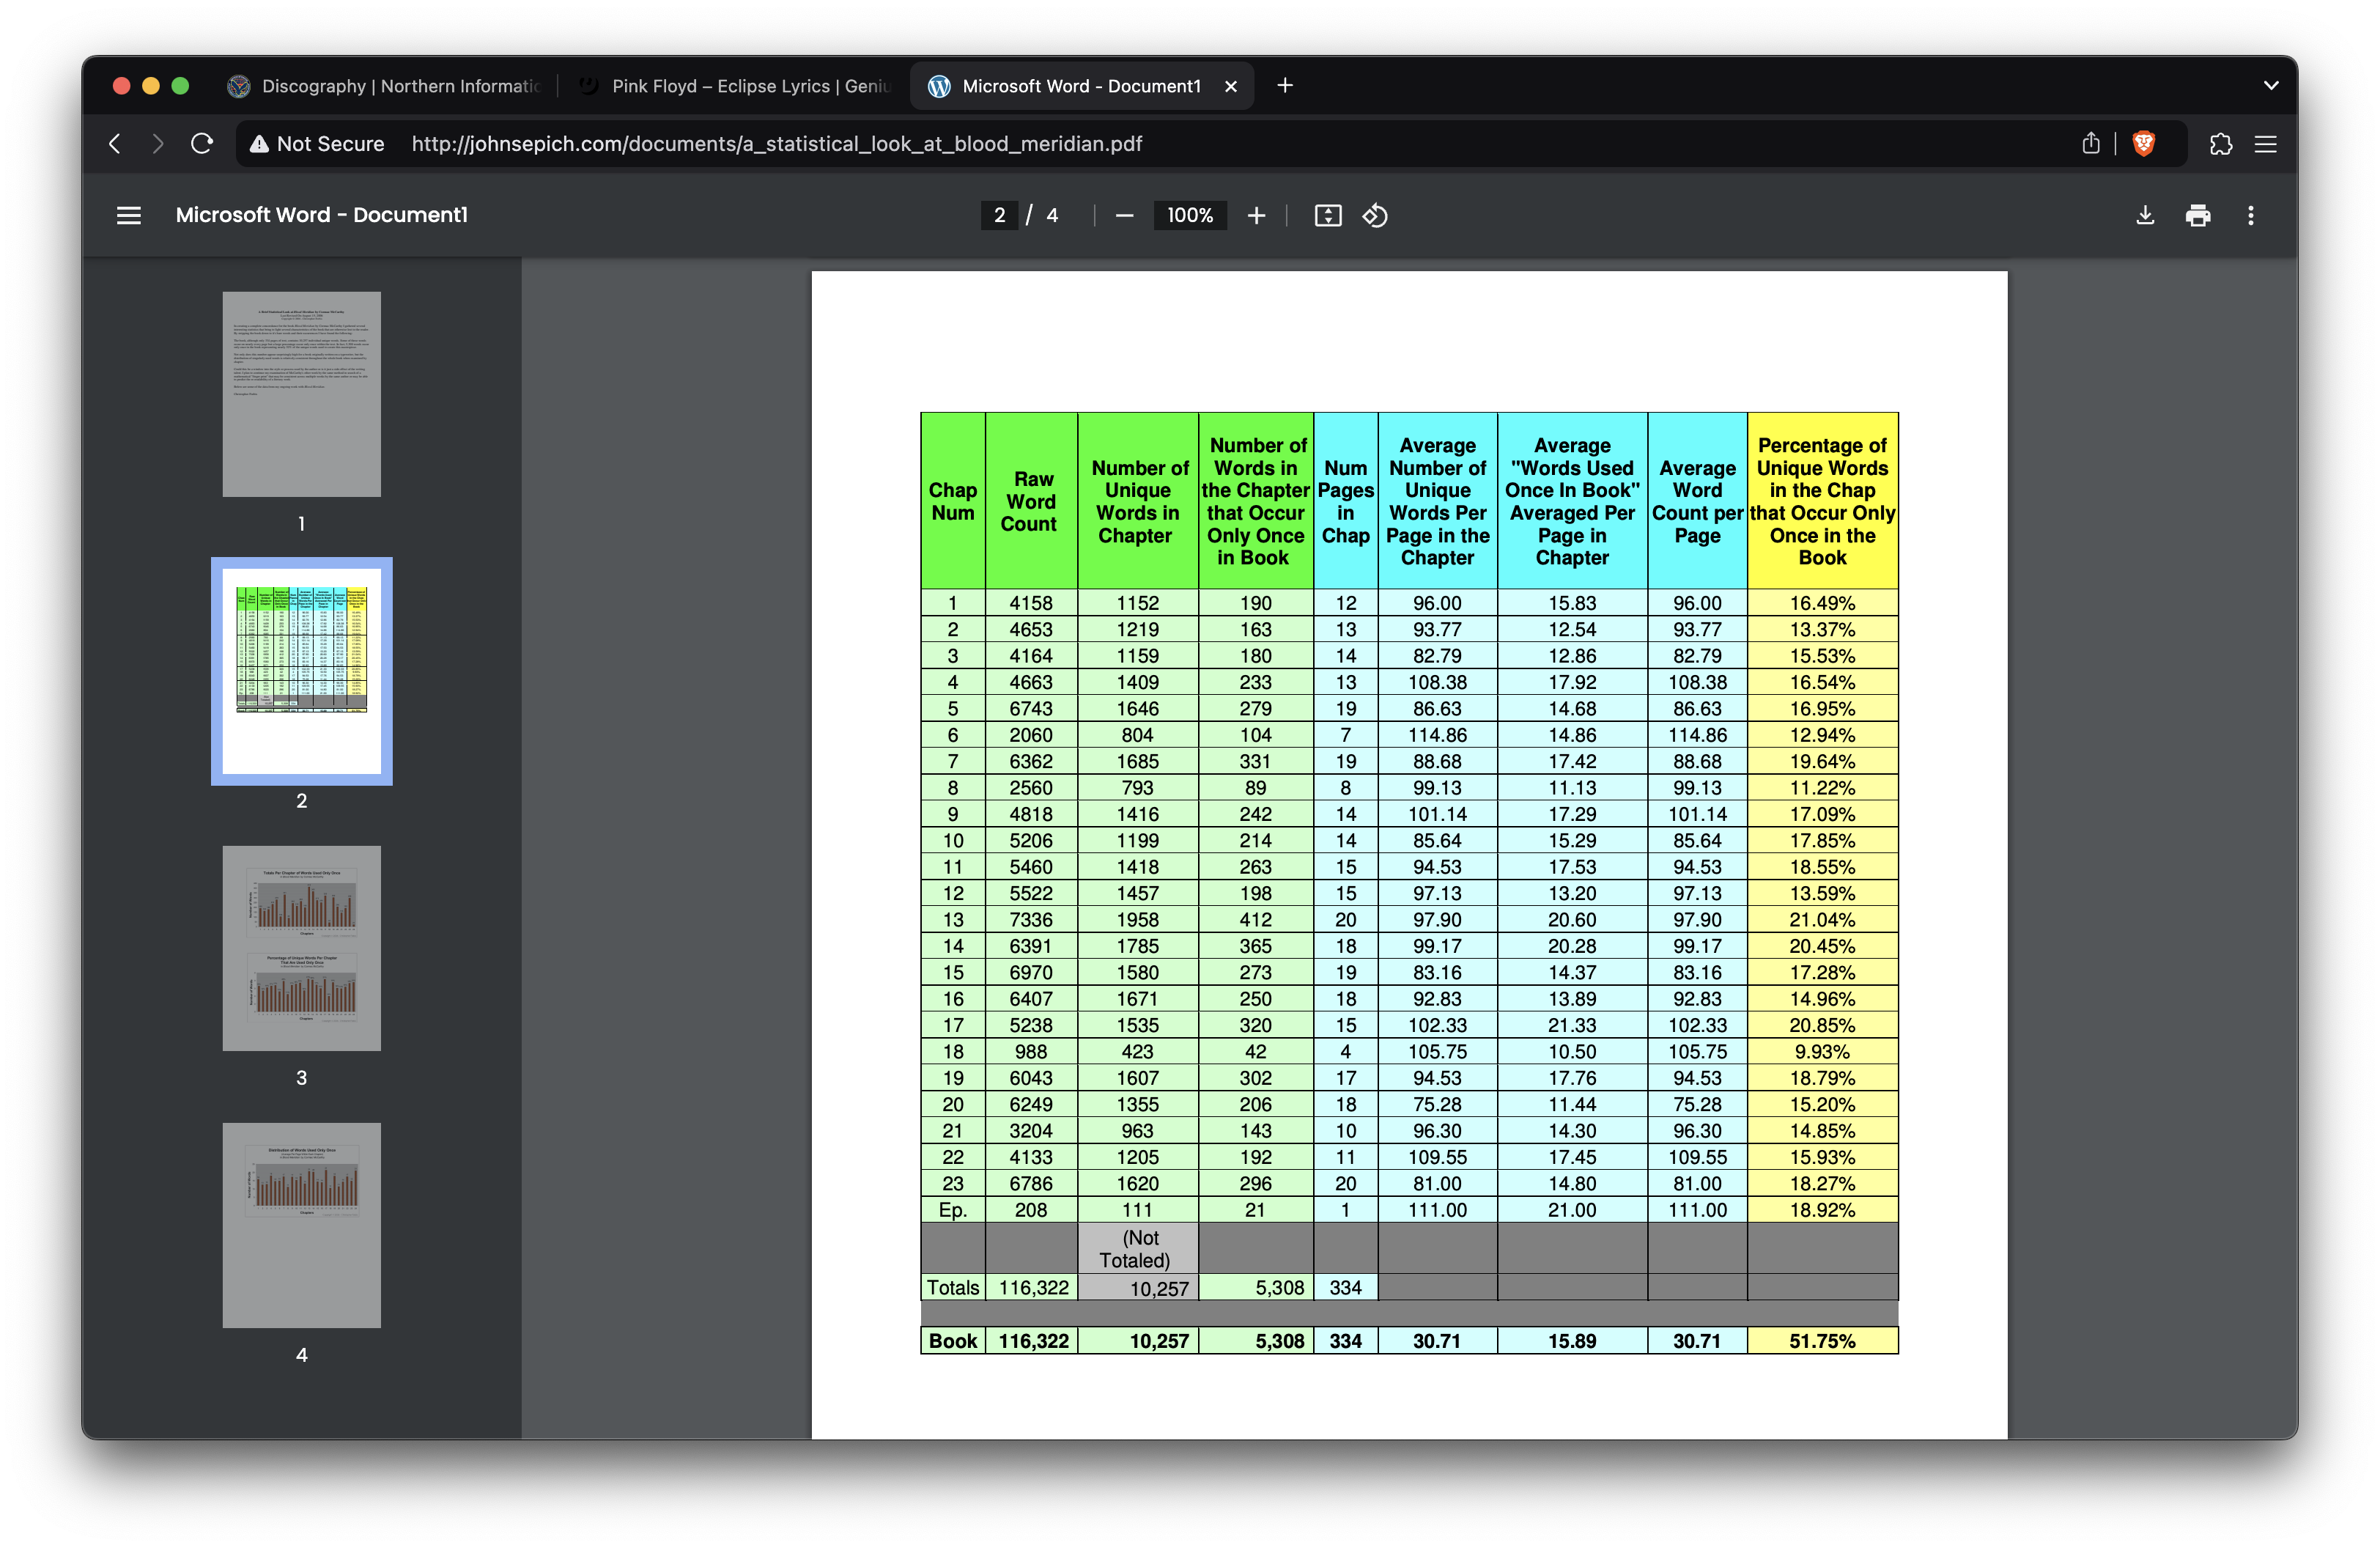The height and width of the screenshot is (1548, 2380).
Task: Reload the current PDF page
Action: 202,144
